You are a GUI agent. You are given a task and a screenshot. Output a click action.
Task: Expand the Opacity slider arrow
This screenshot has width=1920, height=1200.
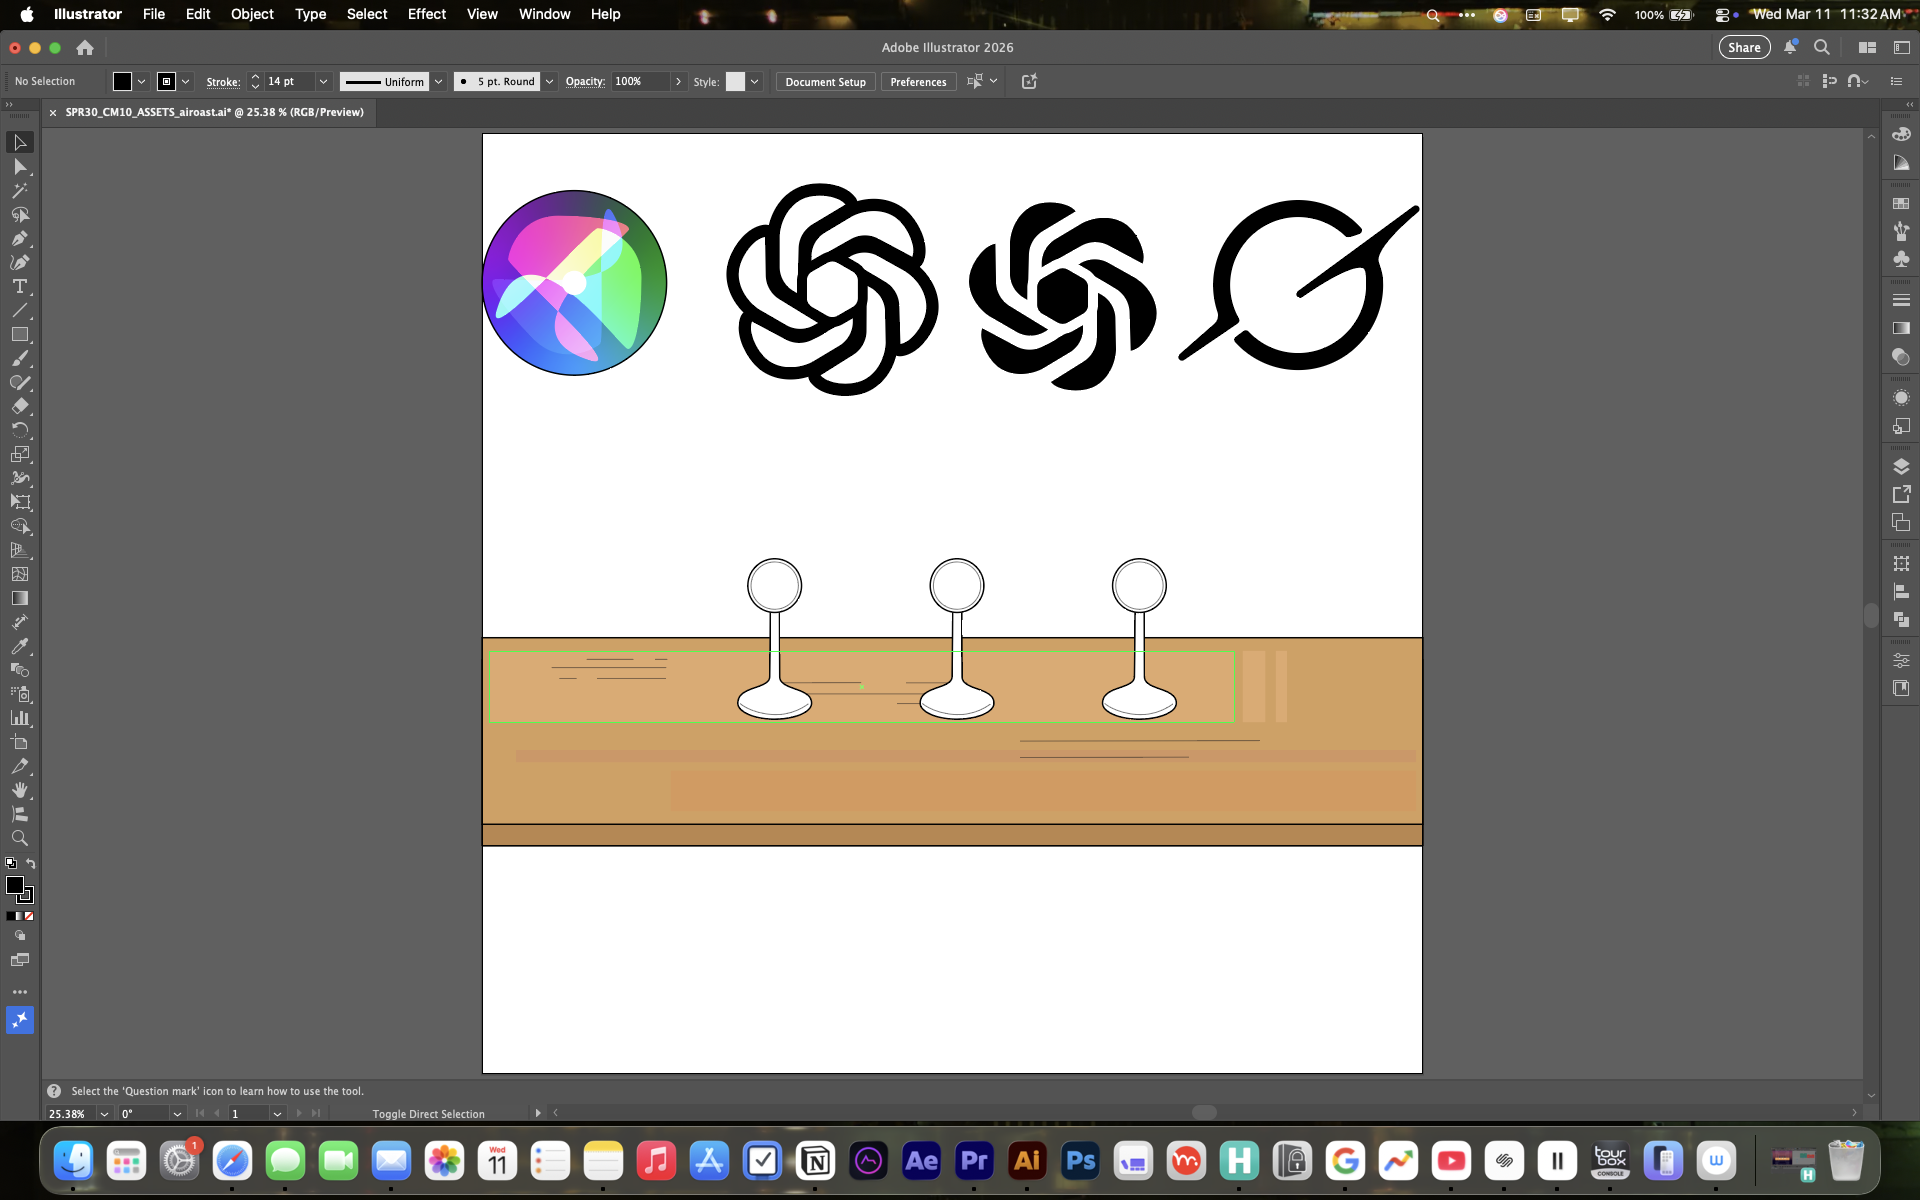[679, 82]
